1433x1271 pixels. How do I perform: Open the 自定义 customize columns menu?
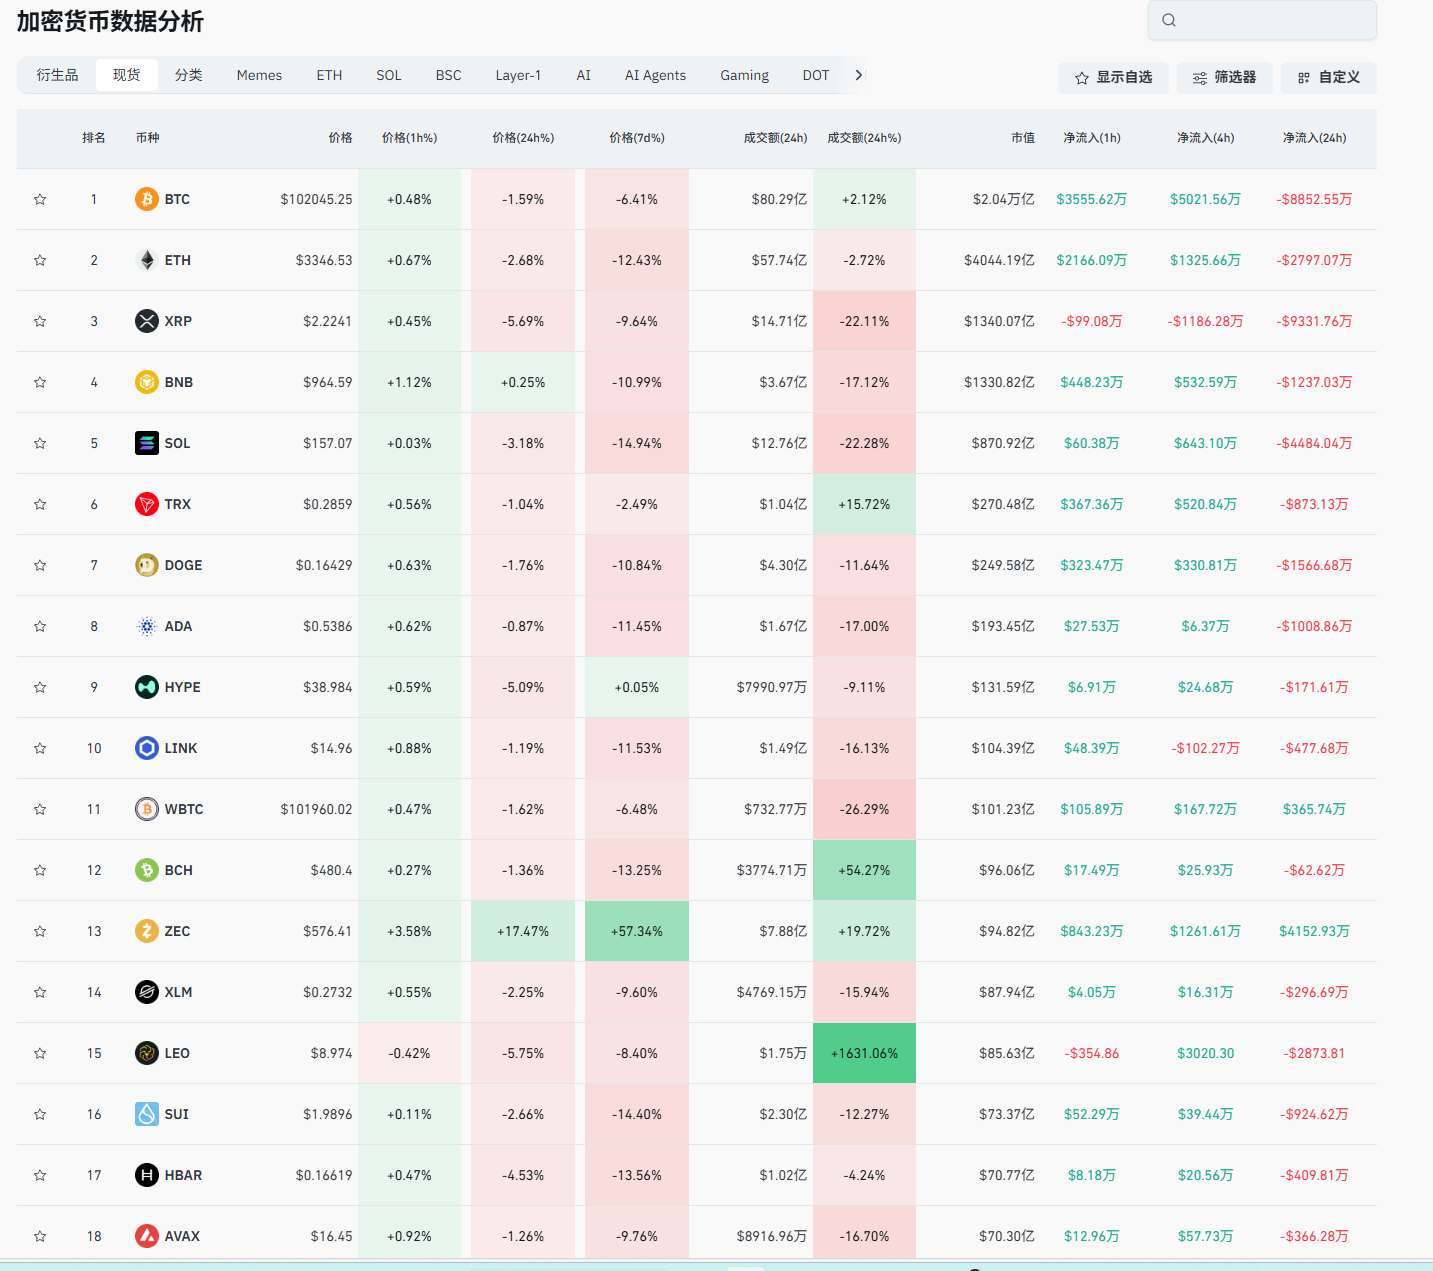coord(1328,77)
